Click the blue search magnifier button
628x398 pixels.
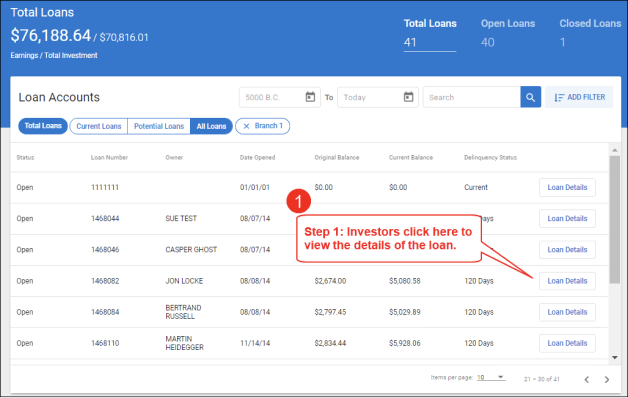tap(531, 97)
